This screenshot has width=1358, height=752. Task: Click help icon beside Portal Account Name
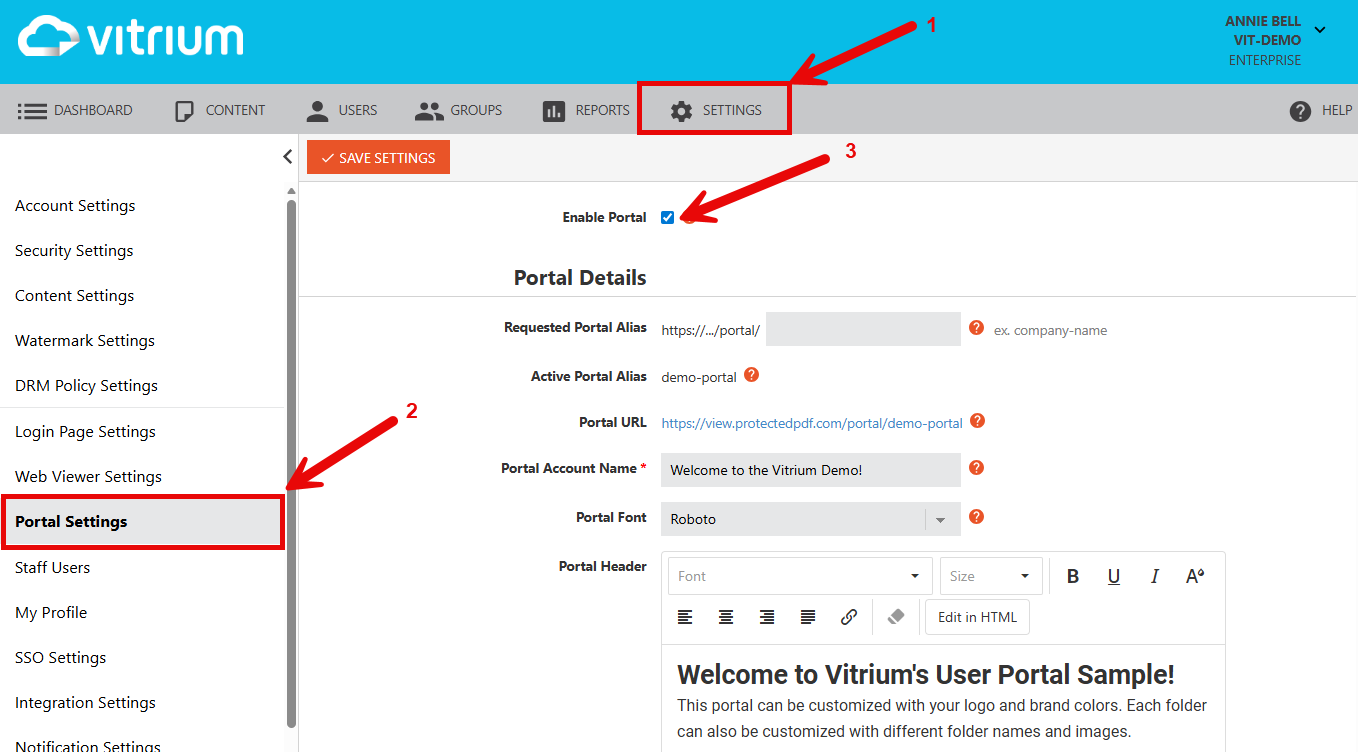click(977, 467)
